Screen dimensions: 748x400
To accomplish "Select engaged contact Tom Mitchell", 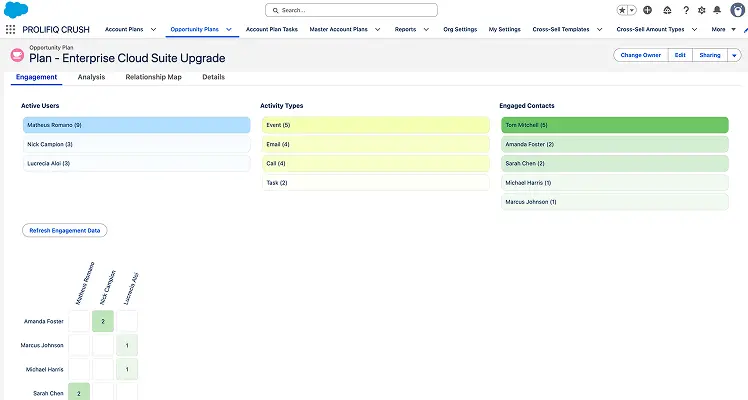I will (x=615, y=125).
